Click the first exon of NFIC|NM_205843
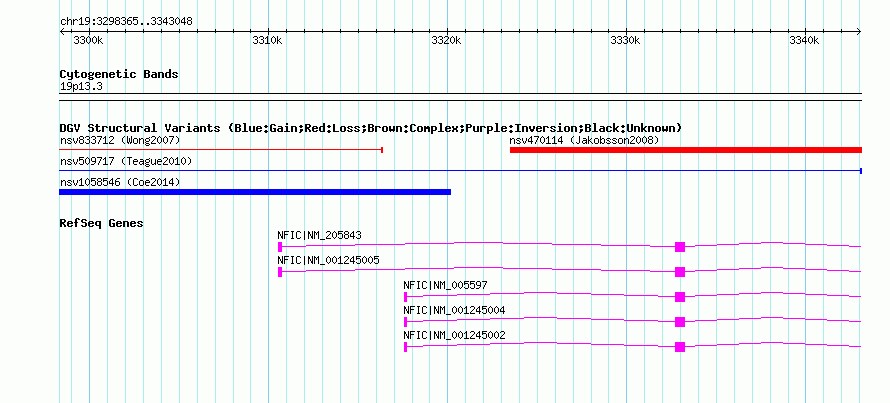Screen dimensions: 890x403 click(x=280, y=247)
